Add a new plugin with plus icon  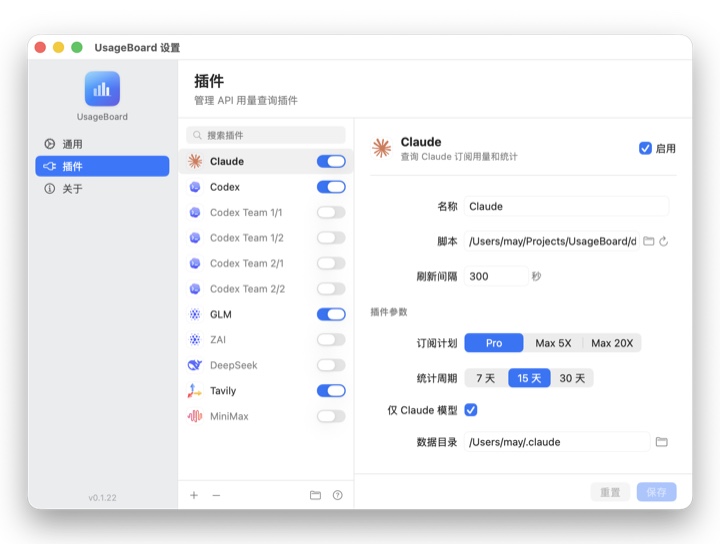click(x=194, y=495)
